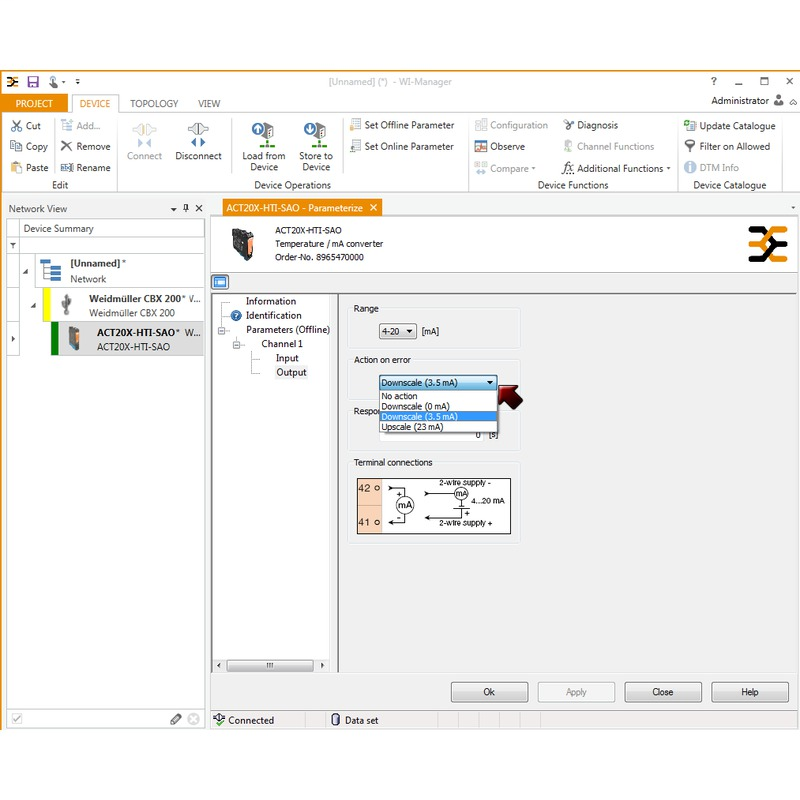Click the Data set status icon

tap(335, 719)
